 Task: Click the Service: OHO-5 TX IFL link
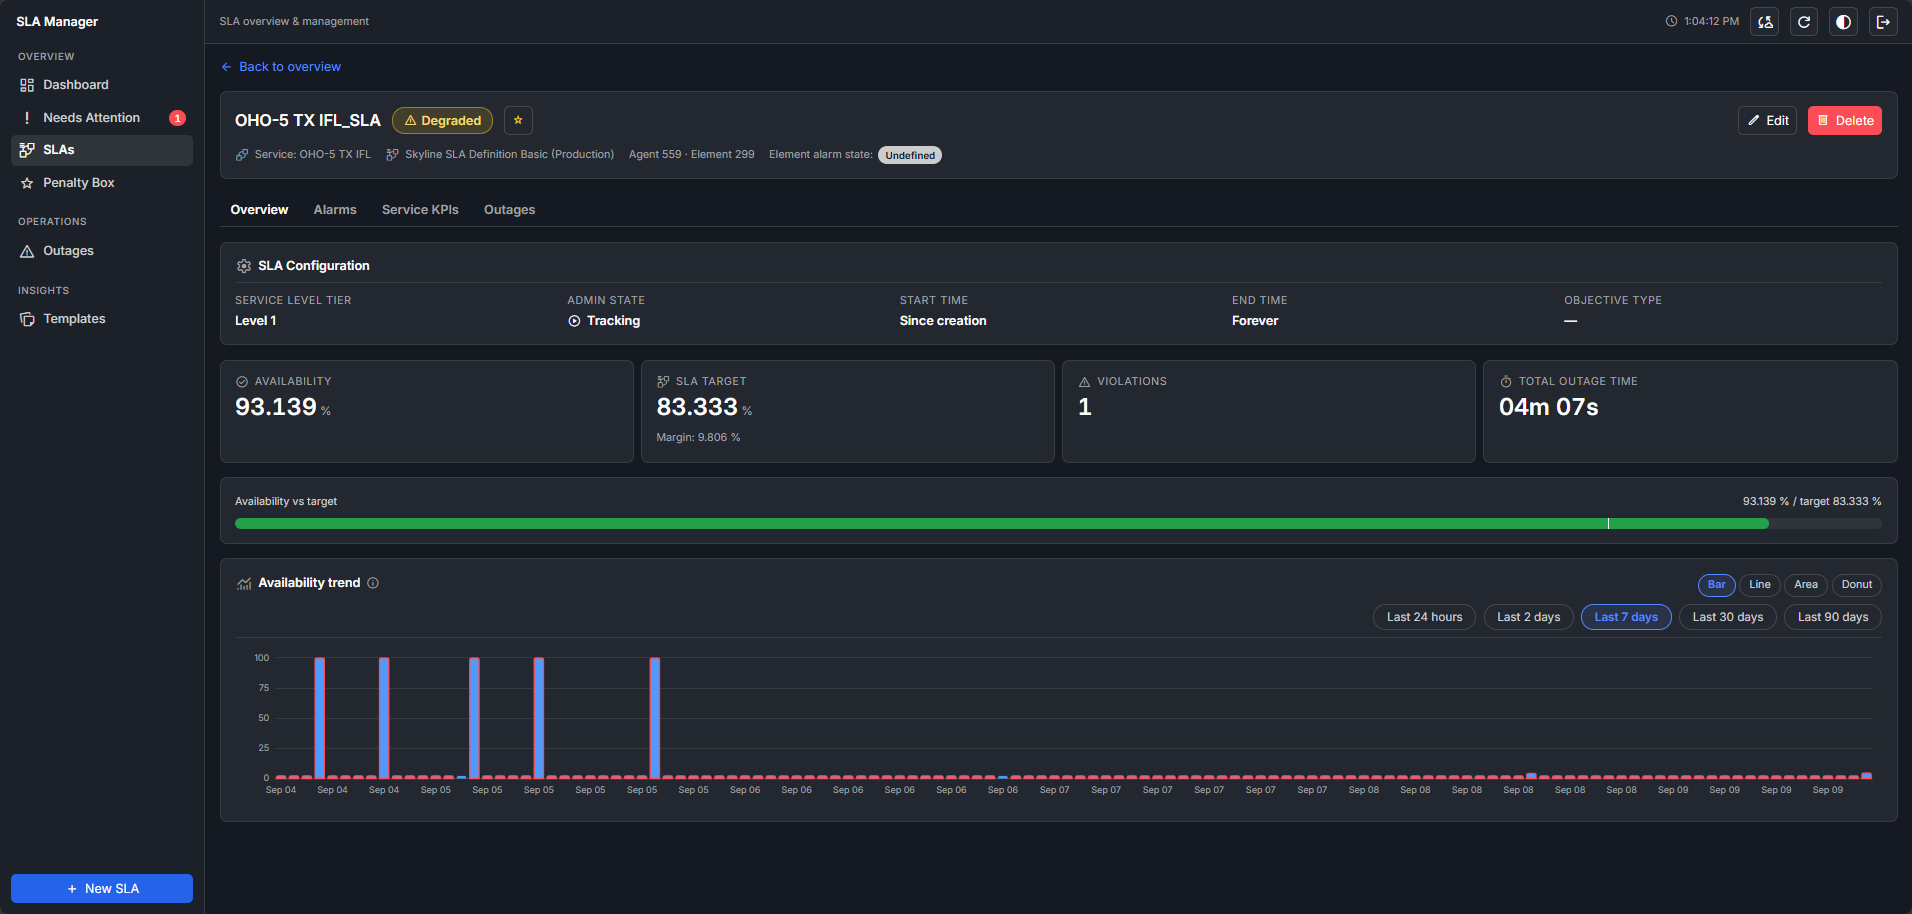(303, 155)
